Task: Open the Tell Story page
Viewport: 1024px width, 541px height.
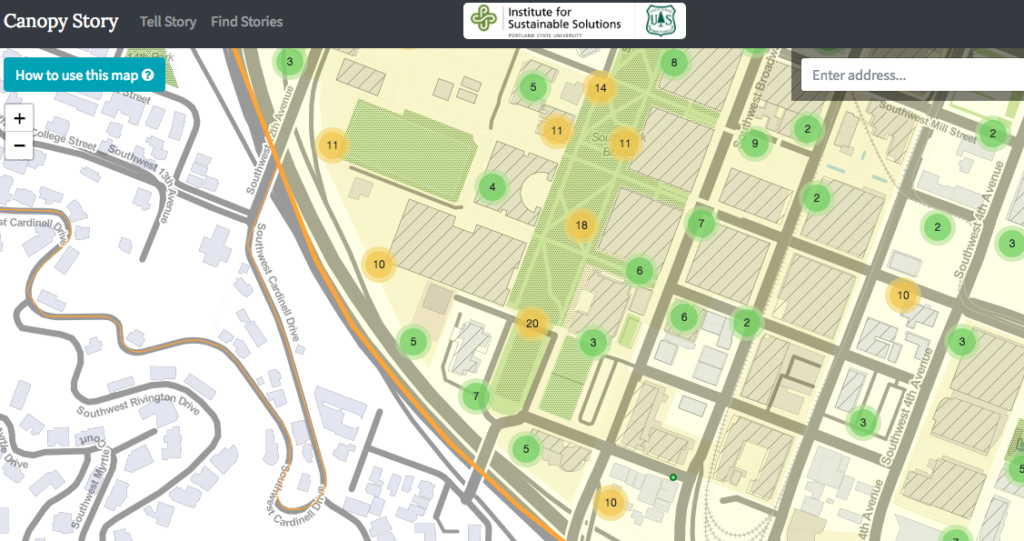Action: pyautogui.click(x=168, y=22)
